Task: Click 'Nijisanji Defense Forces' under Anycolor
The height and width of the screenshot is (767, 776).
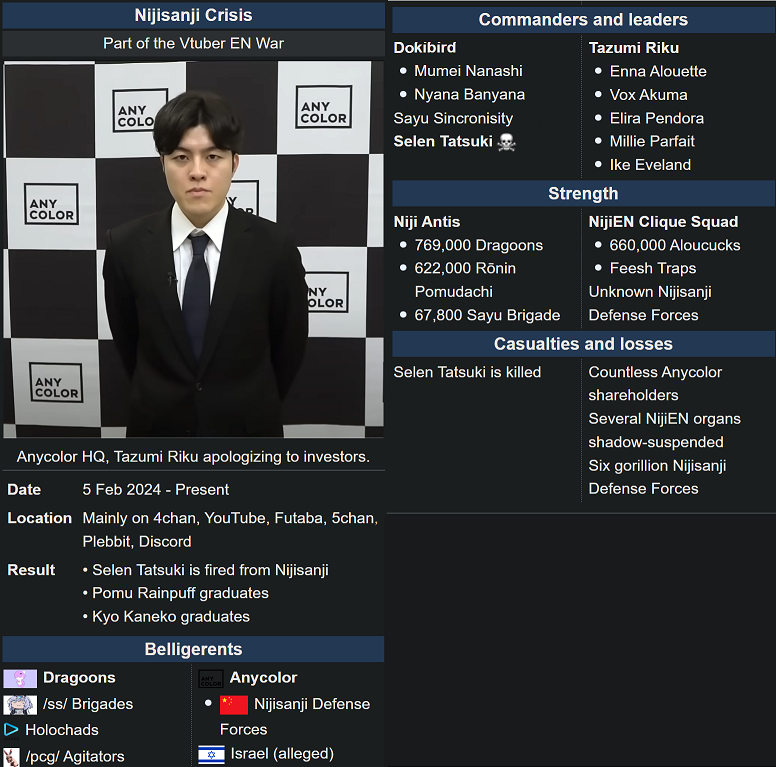Action: tap(295, 717)
